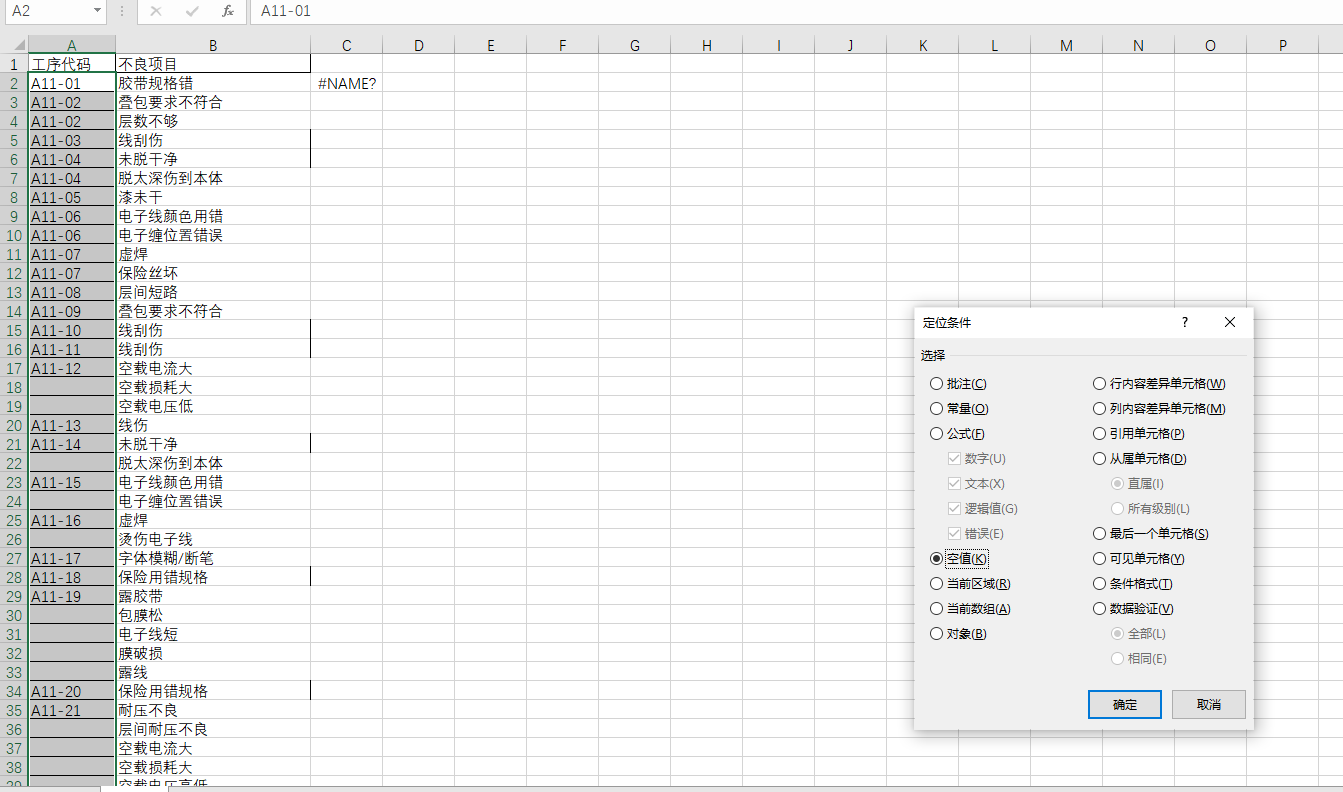Select row 30 header
1343x792 pixels.
[x=14, y=615]
